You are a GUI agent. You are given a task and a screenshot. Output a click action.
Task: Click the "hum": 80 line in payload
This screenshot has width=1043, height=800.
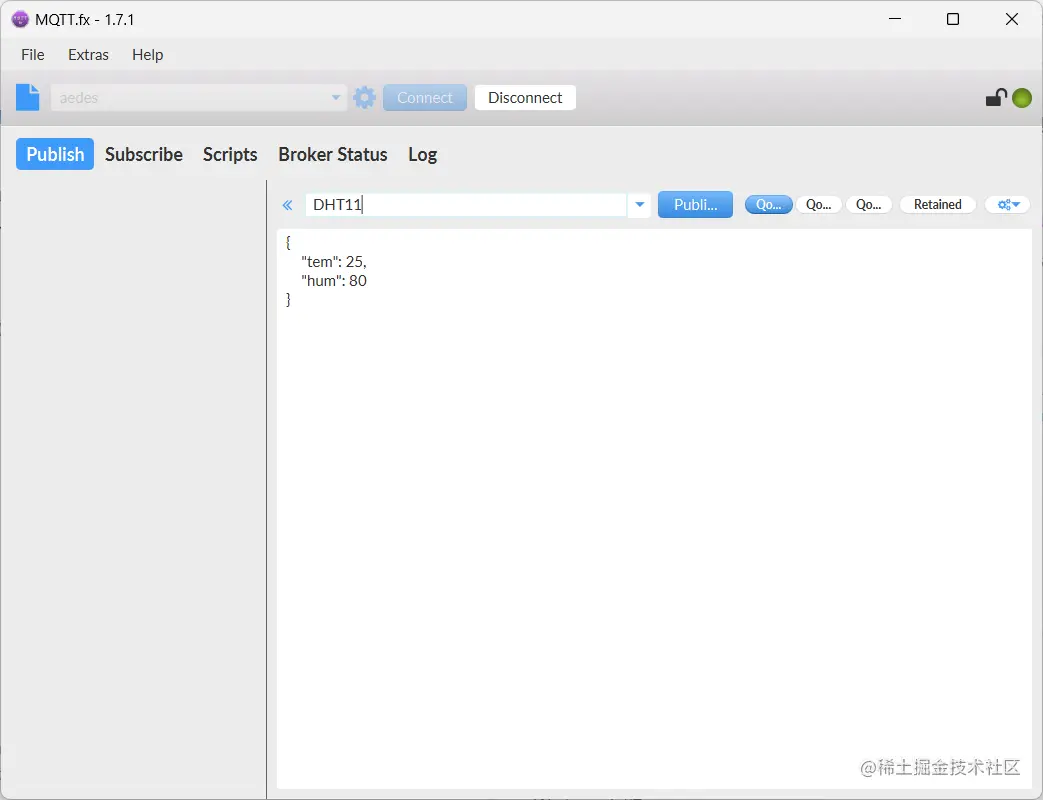(334, 281)
